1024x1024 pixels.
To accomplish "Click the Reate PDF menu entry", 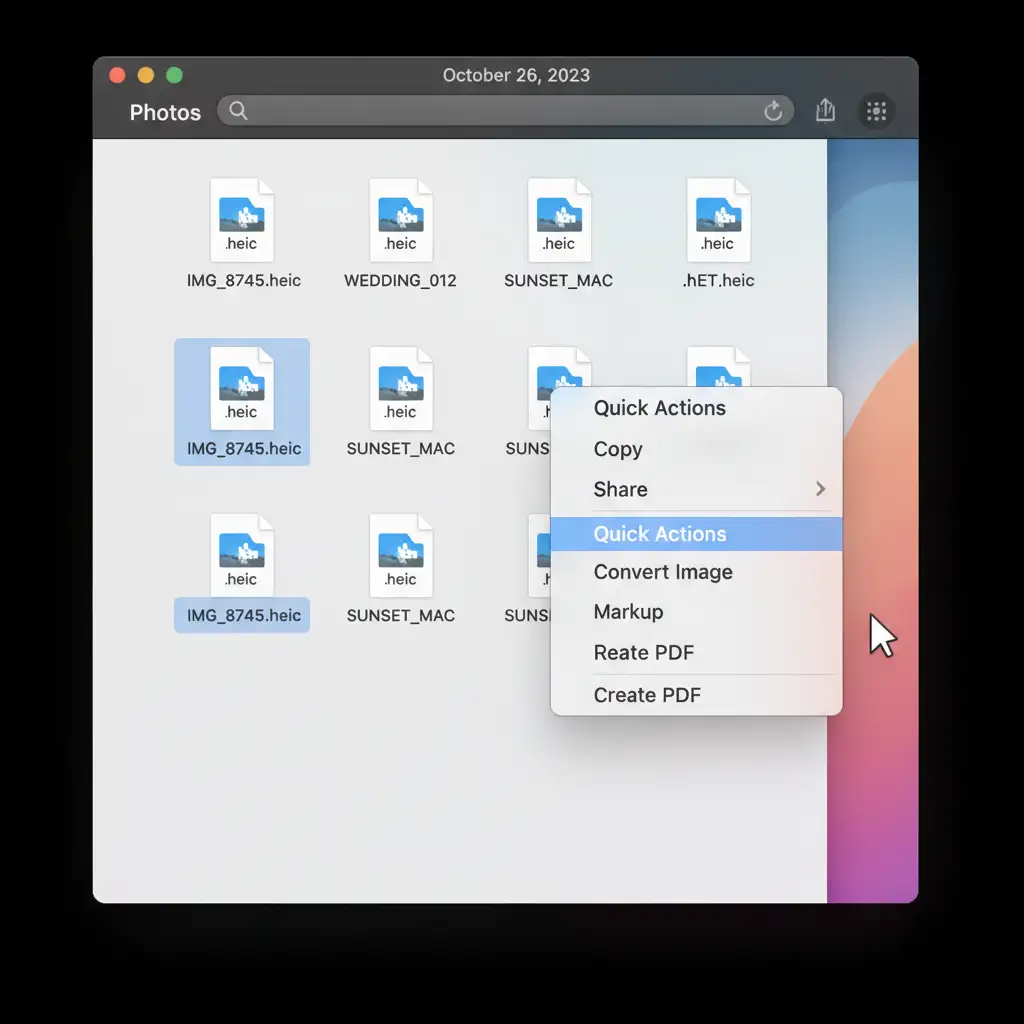I will pyautogui.click(x=643, y=653).
